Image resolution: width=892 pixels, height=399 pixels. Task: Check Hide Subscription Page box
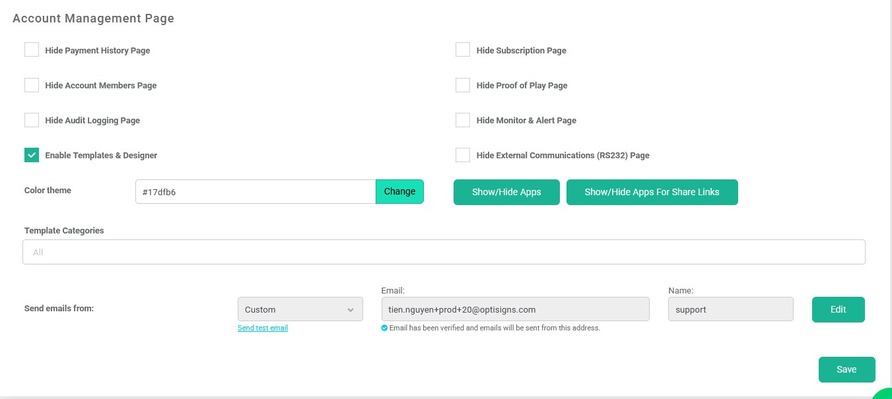tap(462, 50)
